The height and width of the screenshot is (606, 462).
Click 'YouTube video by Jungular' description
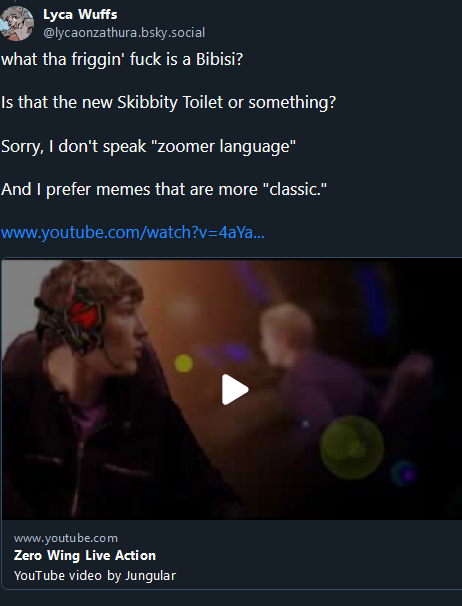pyautogui.click(x=95, y=575)
